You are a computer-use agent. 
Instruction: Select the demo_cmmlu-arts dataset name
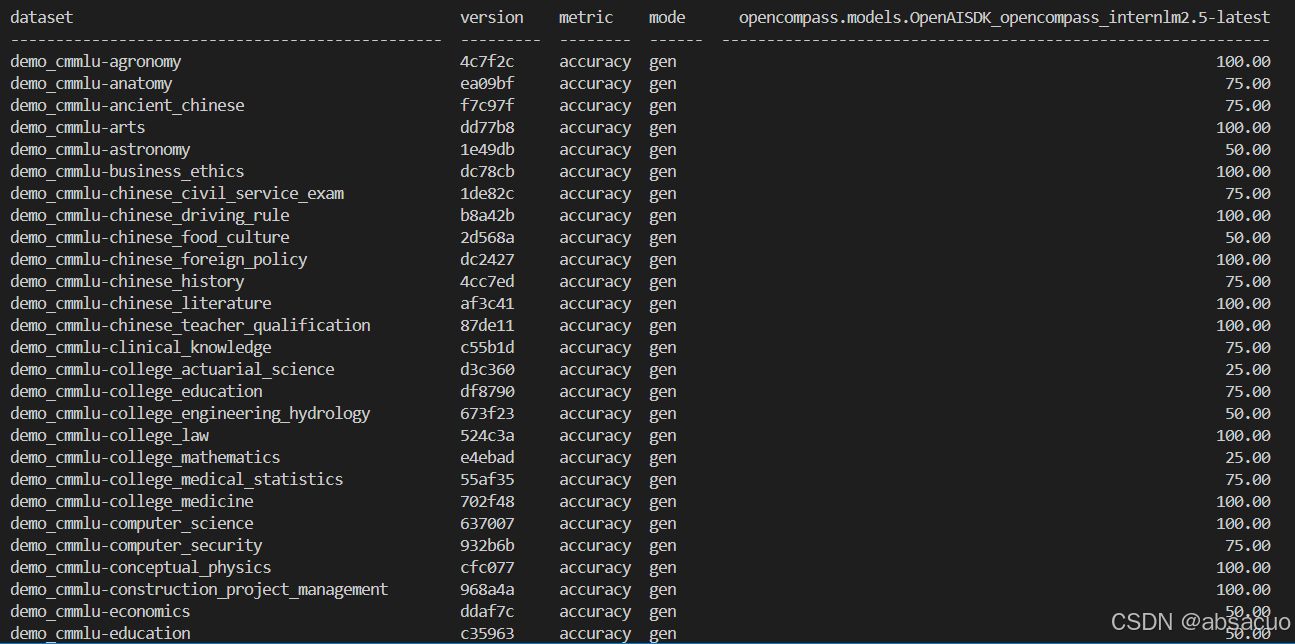(77, 127)
